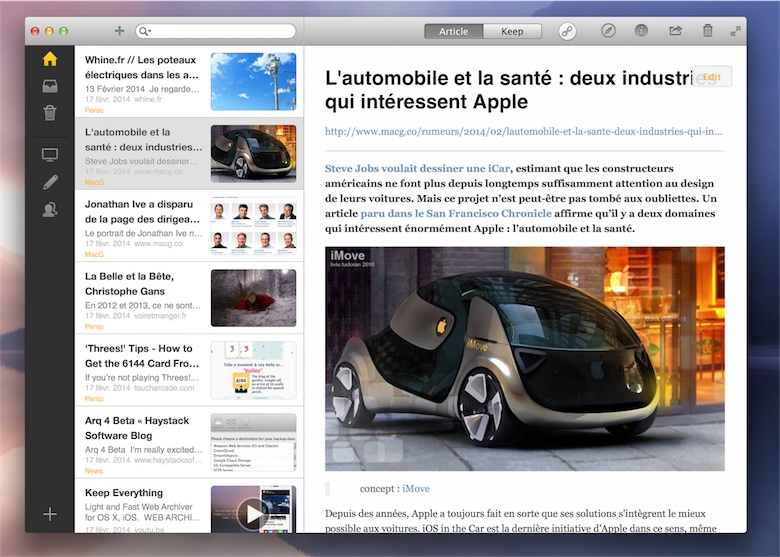The image size is (780, 557).
Task: Select the contacts icon in sidebar
Action: (x=50, y=209)
